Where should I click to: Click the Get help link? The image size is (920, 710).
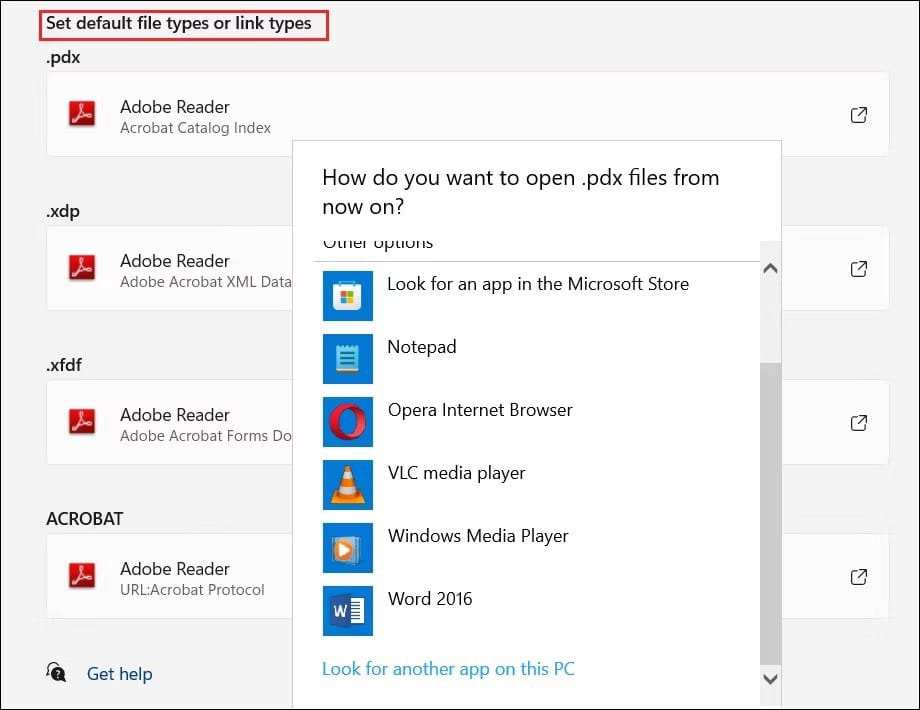pos(119,674)
